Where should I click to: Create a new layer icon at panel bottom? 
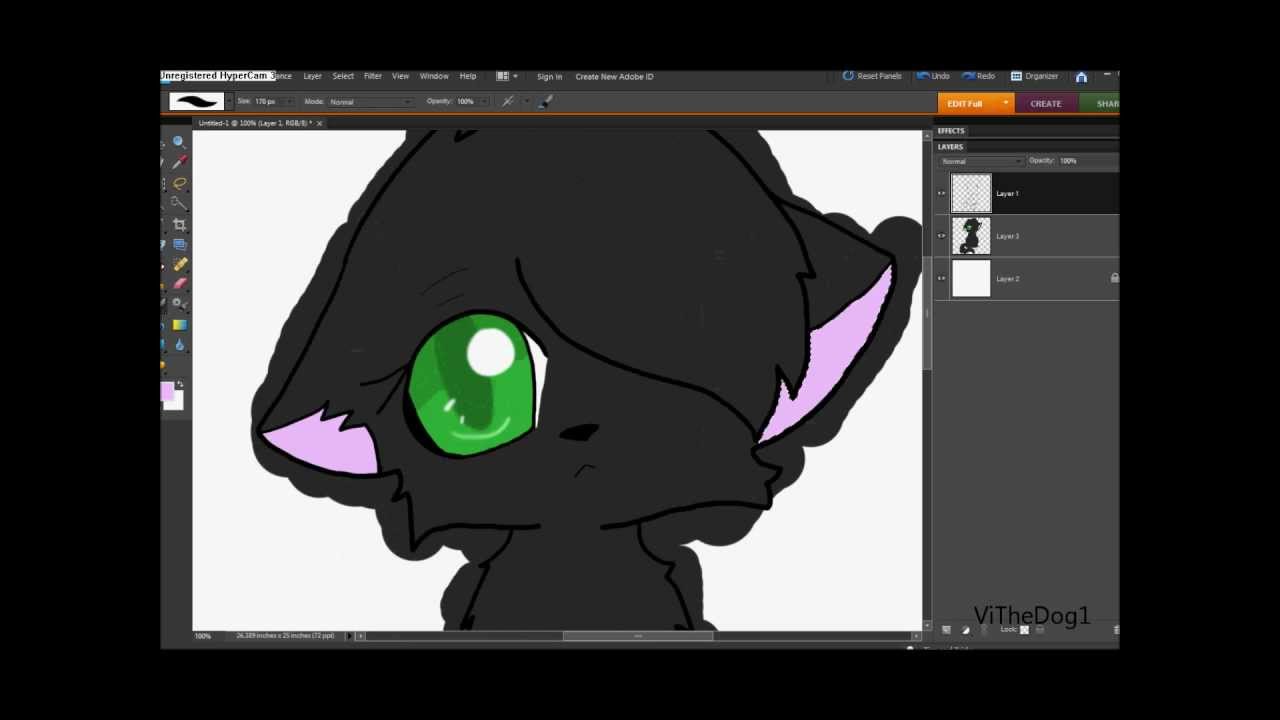click(946, 630)
